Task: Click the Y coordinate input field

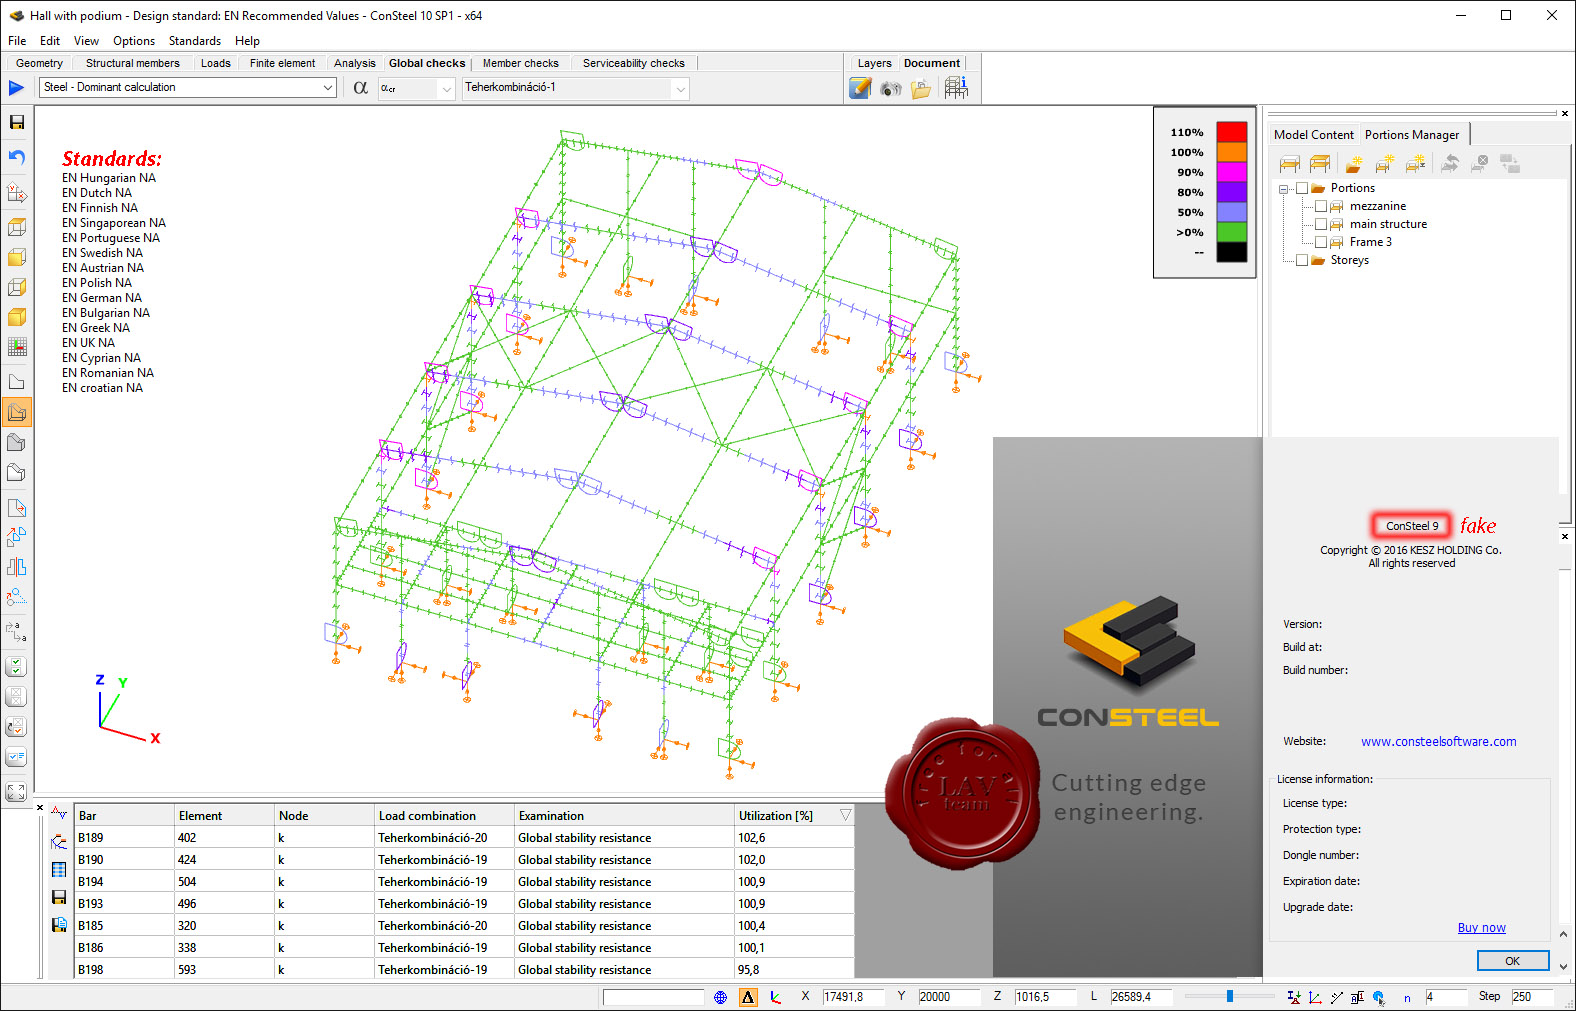Action: (948, 997)
